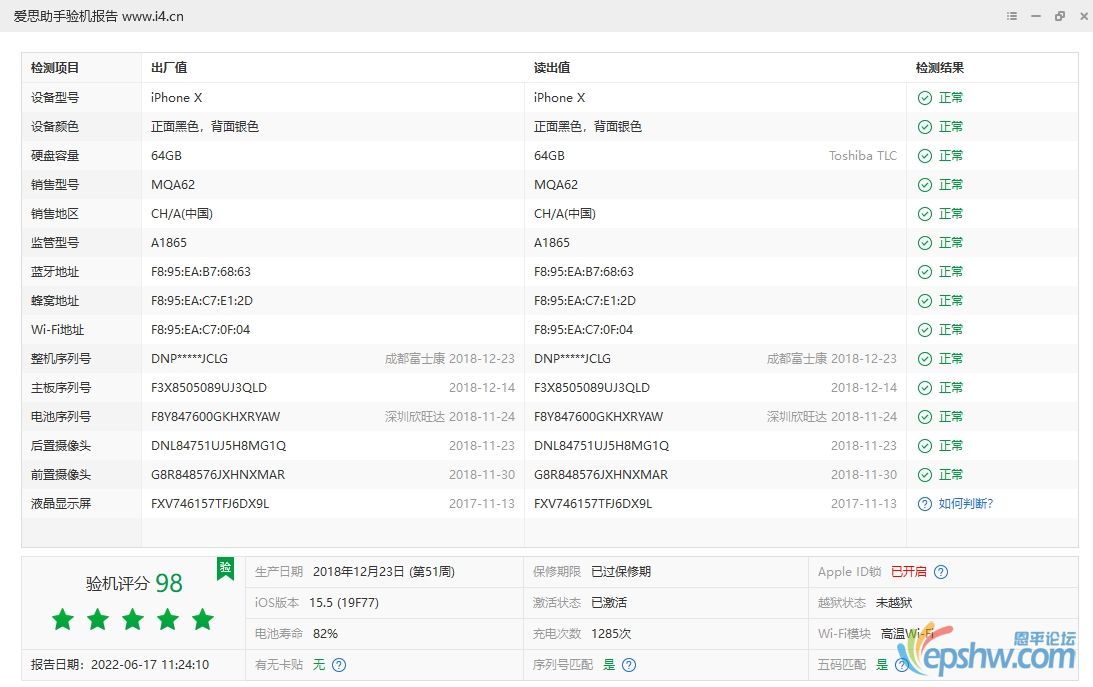This screenshot has width=1093, height=687.
Task: Click CH/A(中国) in the 读出值 column
Action: tap(565, 214)
